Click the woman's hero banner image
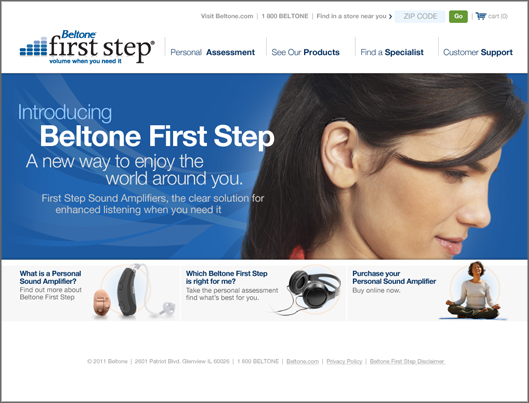 pyautogui.click(x=385, y=166)
